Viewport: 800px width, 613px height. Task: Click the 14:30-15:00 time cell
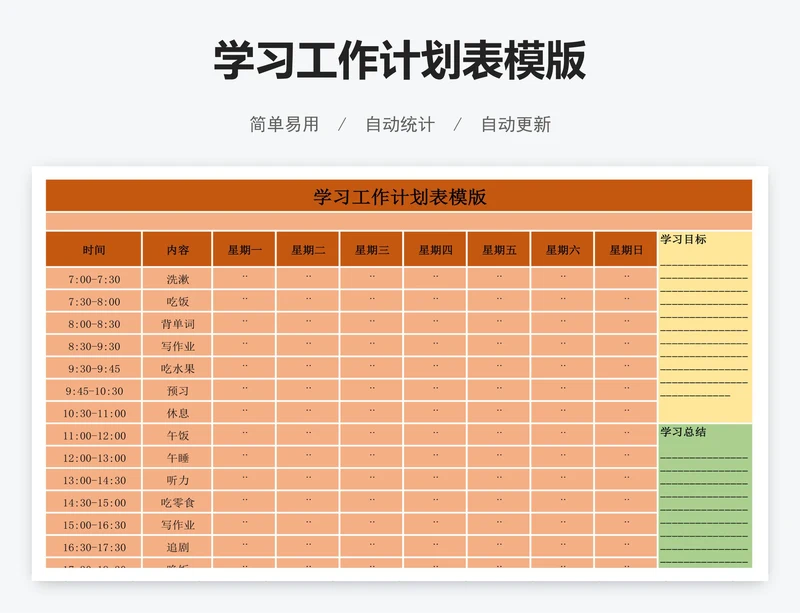point(94,503)
